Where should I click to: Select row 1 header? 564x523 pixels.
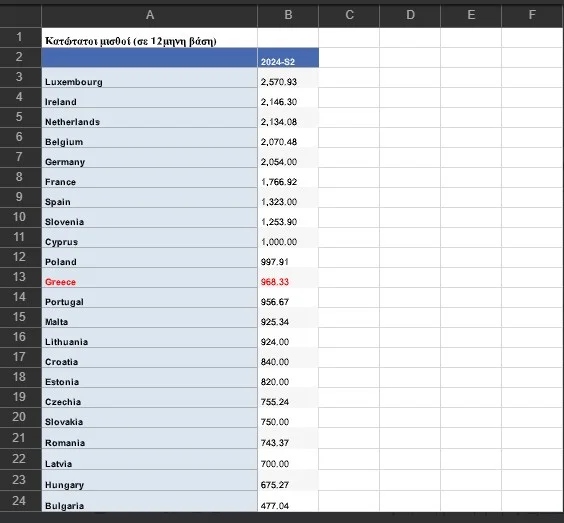[21, 37]
